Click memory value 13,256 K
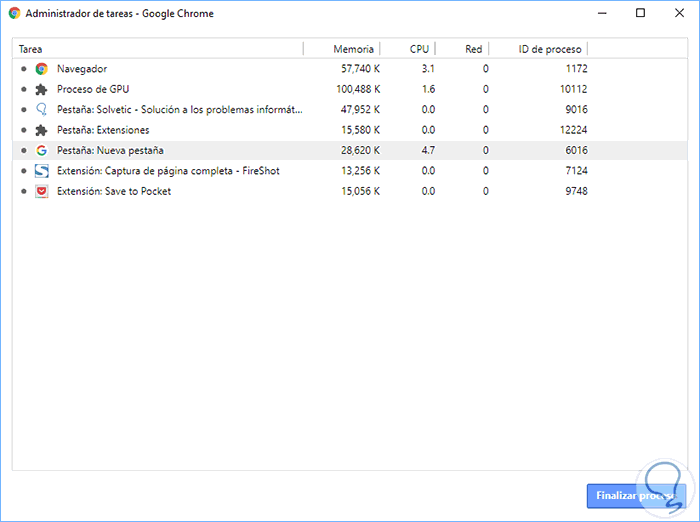 (x=361, y=171)
